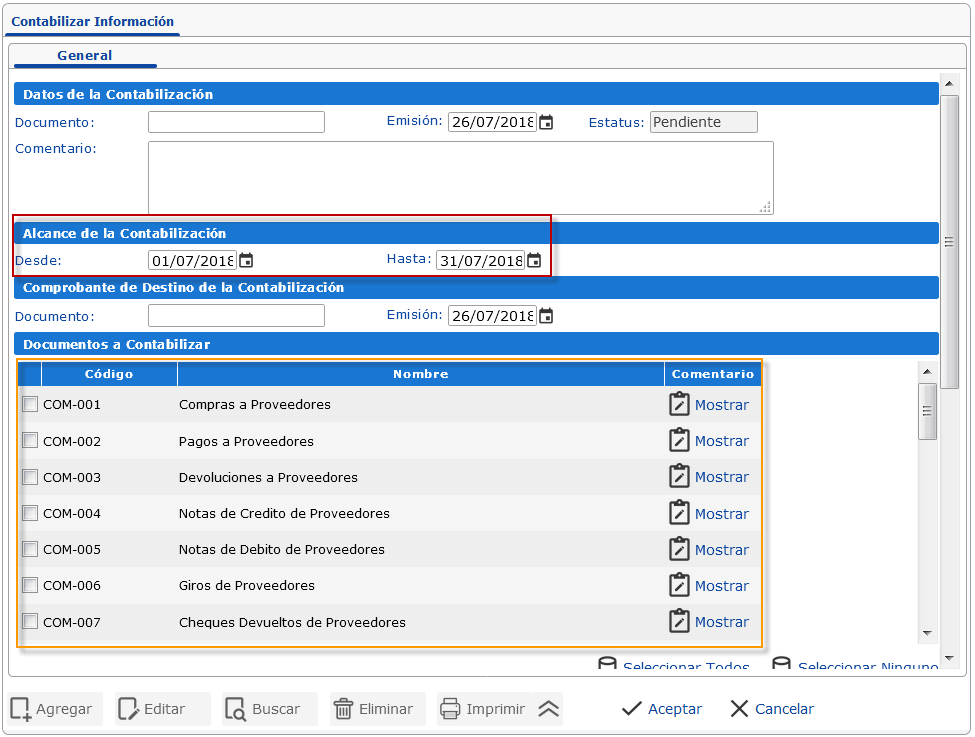Click the Agregar plus icon
Image resolution: width=975 pixels, height=737 pixels.
[21, 709]
